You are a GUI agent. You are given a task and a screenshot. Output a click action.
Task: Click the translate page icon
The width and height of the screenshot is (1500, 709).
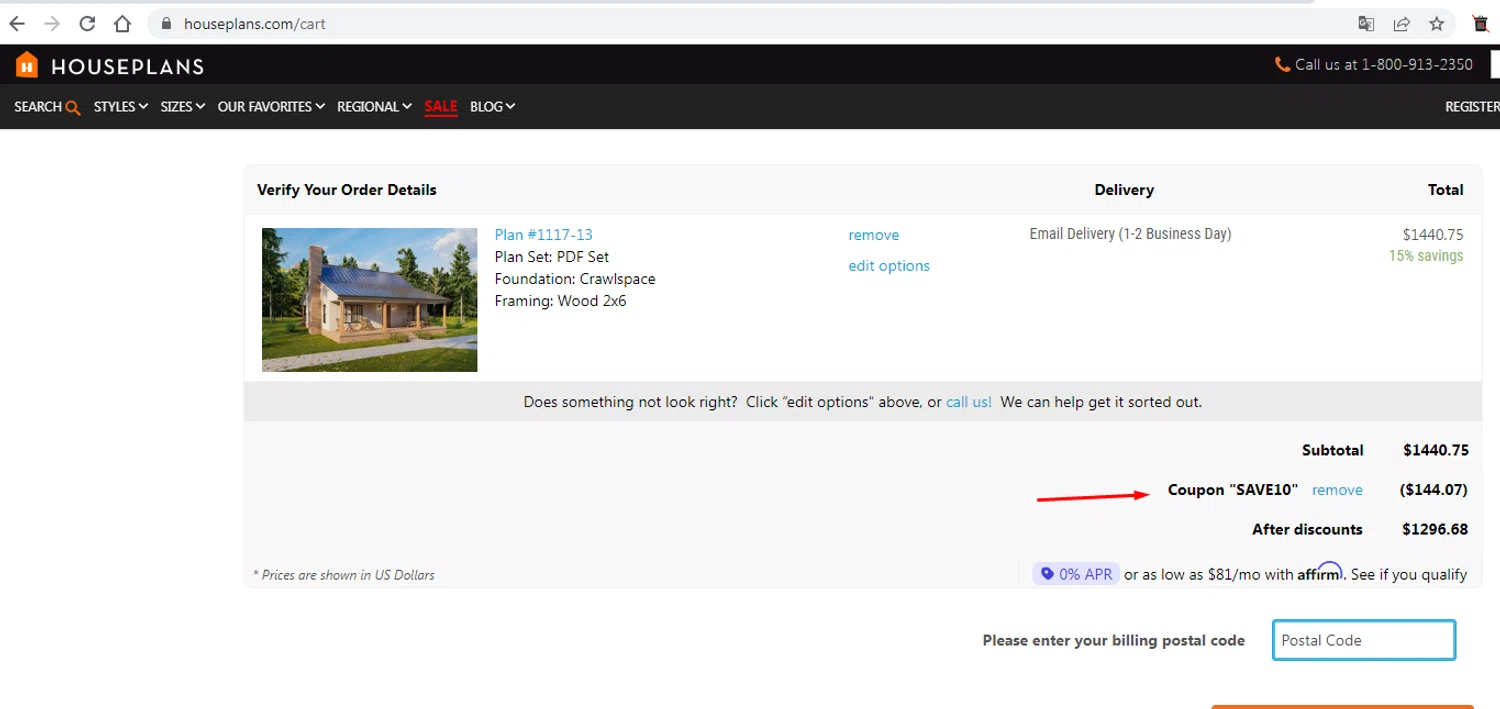pos(1366,24)
